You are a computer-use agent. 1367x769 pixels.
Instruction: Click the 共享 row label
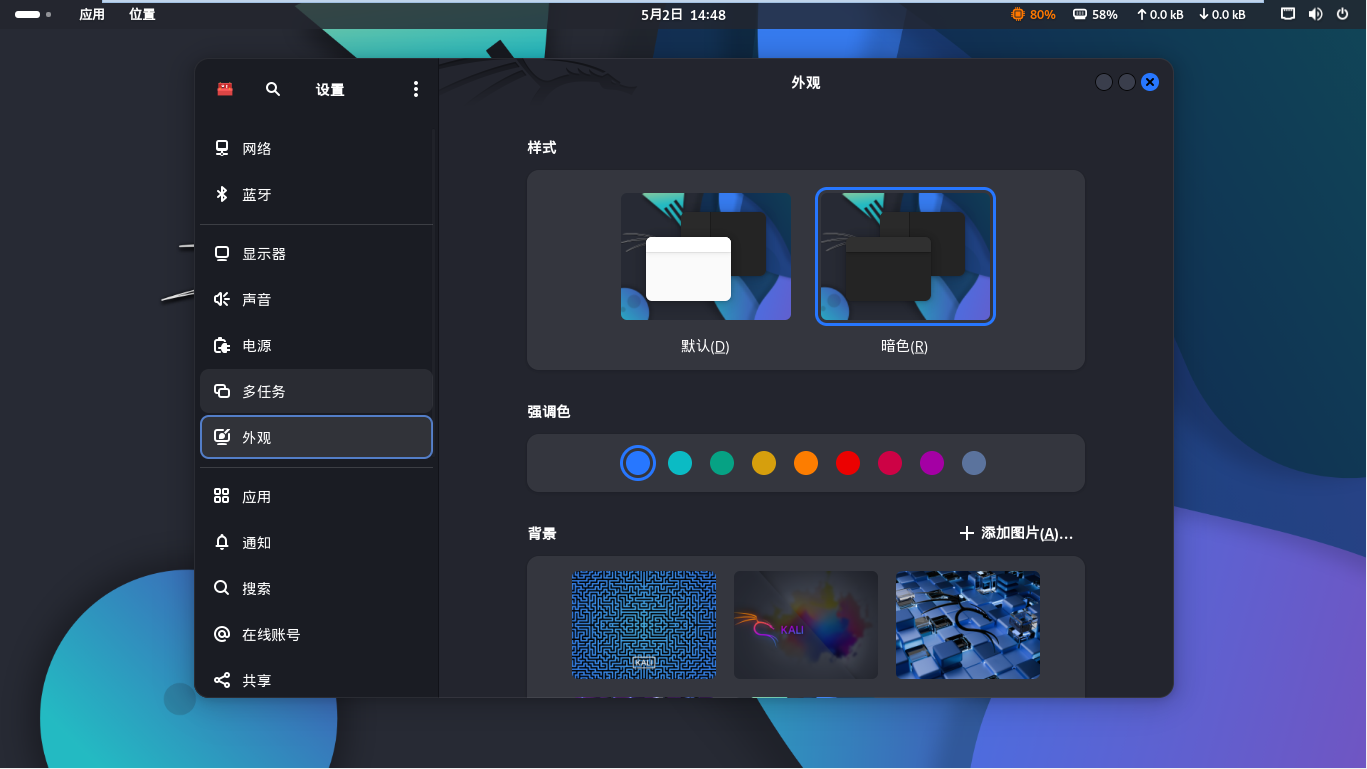pos(257,680)
